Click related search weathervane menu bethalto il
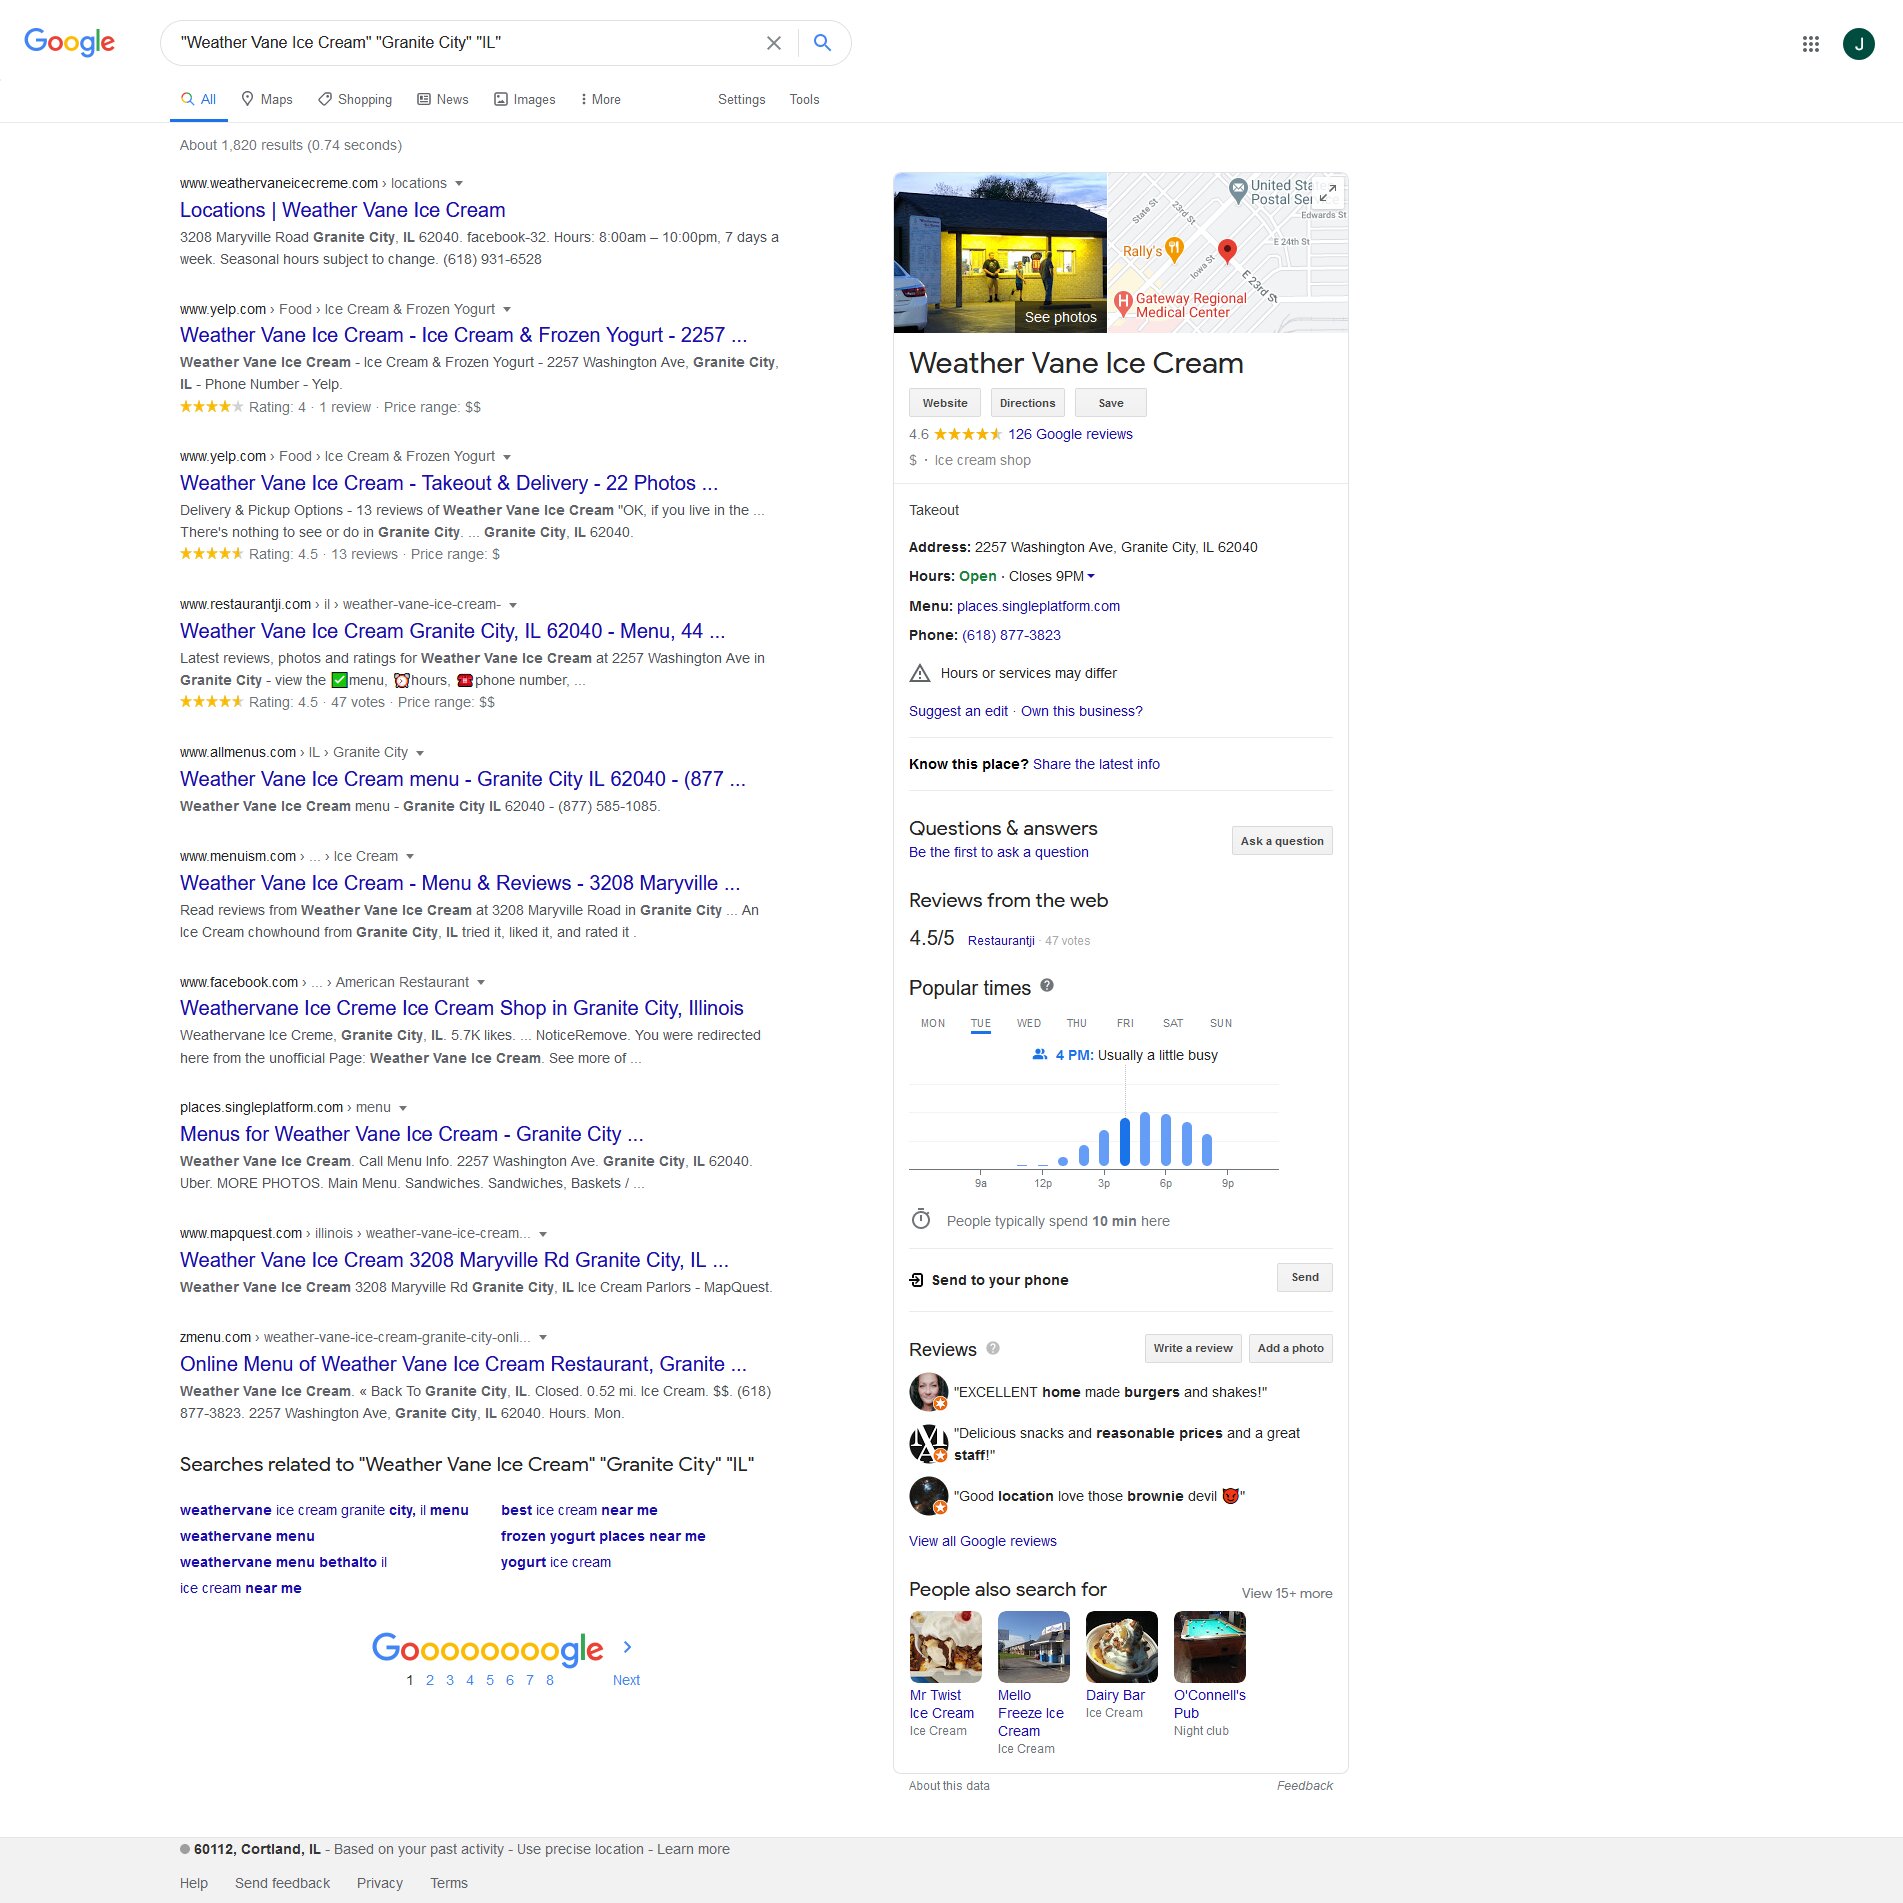This screenshot has width=1903, height=1903. pos(283,1562)
